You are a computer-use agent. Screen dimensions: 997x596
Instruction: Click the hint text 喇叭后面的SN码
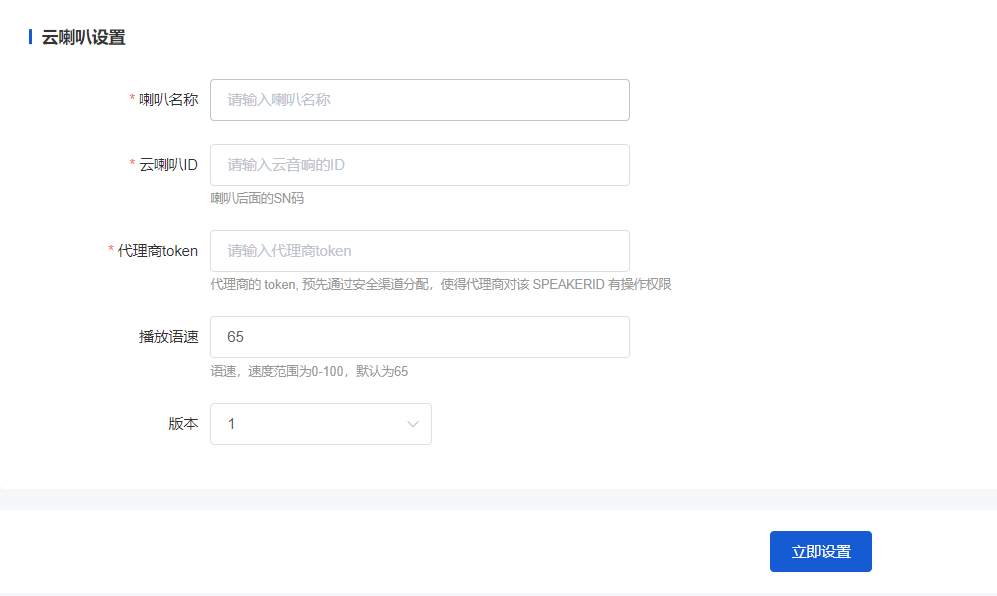[257, 198]
